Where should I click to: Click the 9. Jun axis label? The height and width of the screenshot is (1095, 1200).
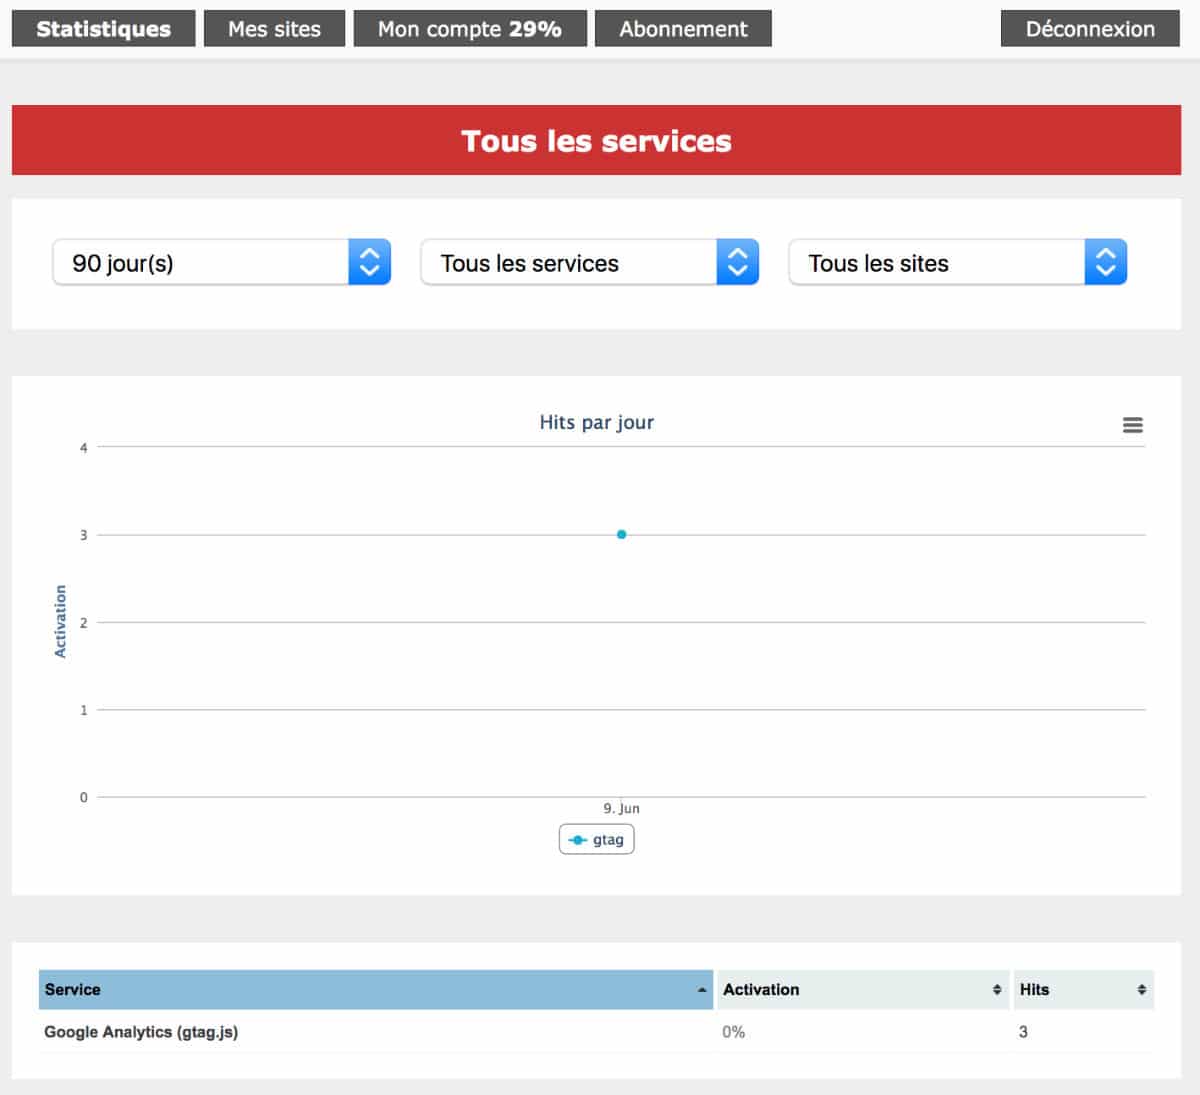click(x=621, y=808)
